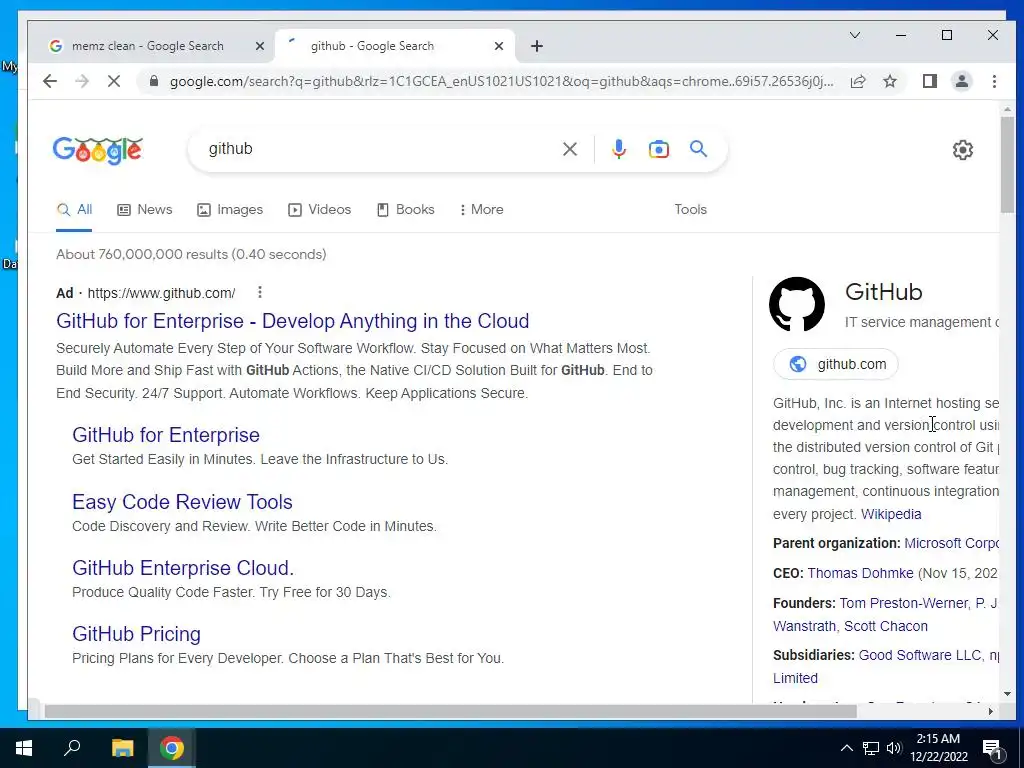Click the horizontal scrollbar thumb
The width and height of the screenshot is (1024, 768).
coord(451,712)
